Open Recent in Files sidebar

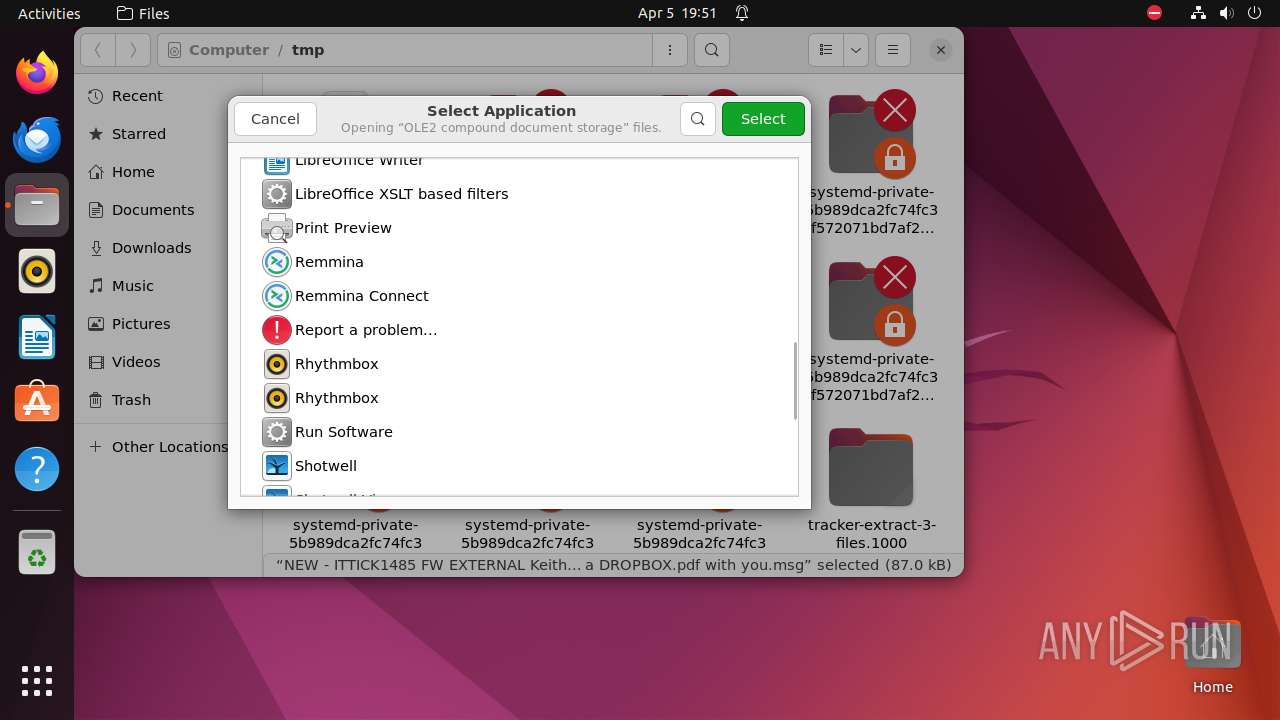click(137, 96)
